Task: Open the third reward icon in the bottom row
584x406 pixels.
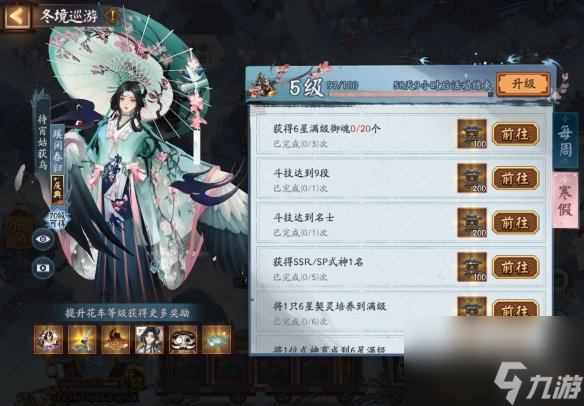Action: (x=115, y=339)
